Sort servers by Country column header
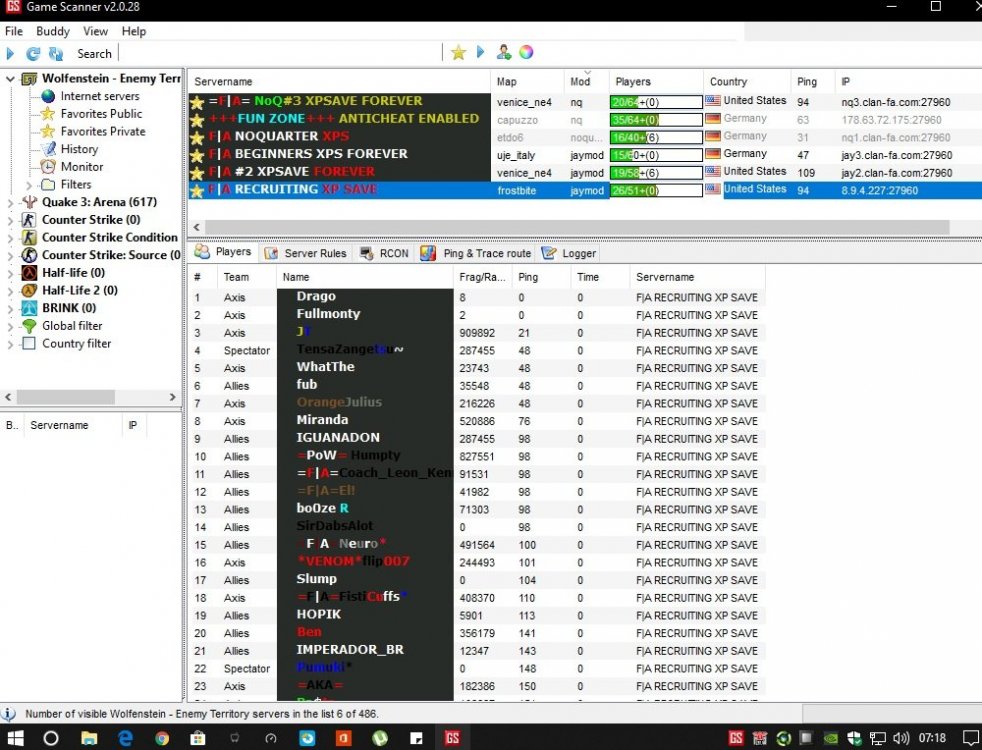This screenshot has width=982, height=750. (747, 81)
